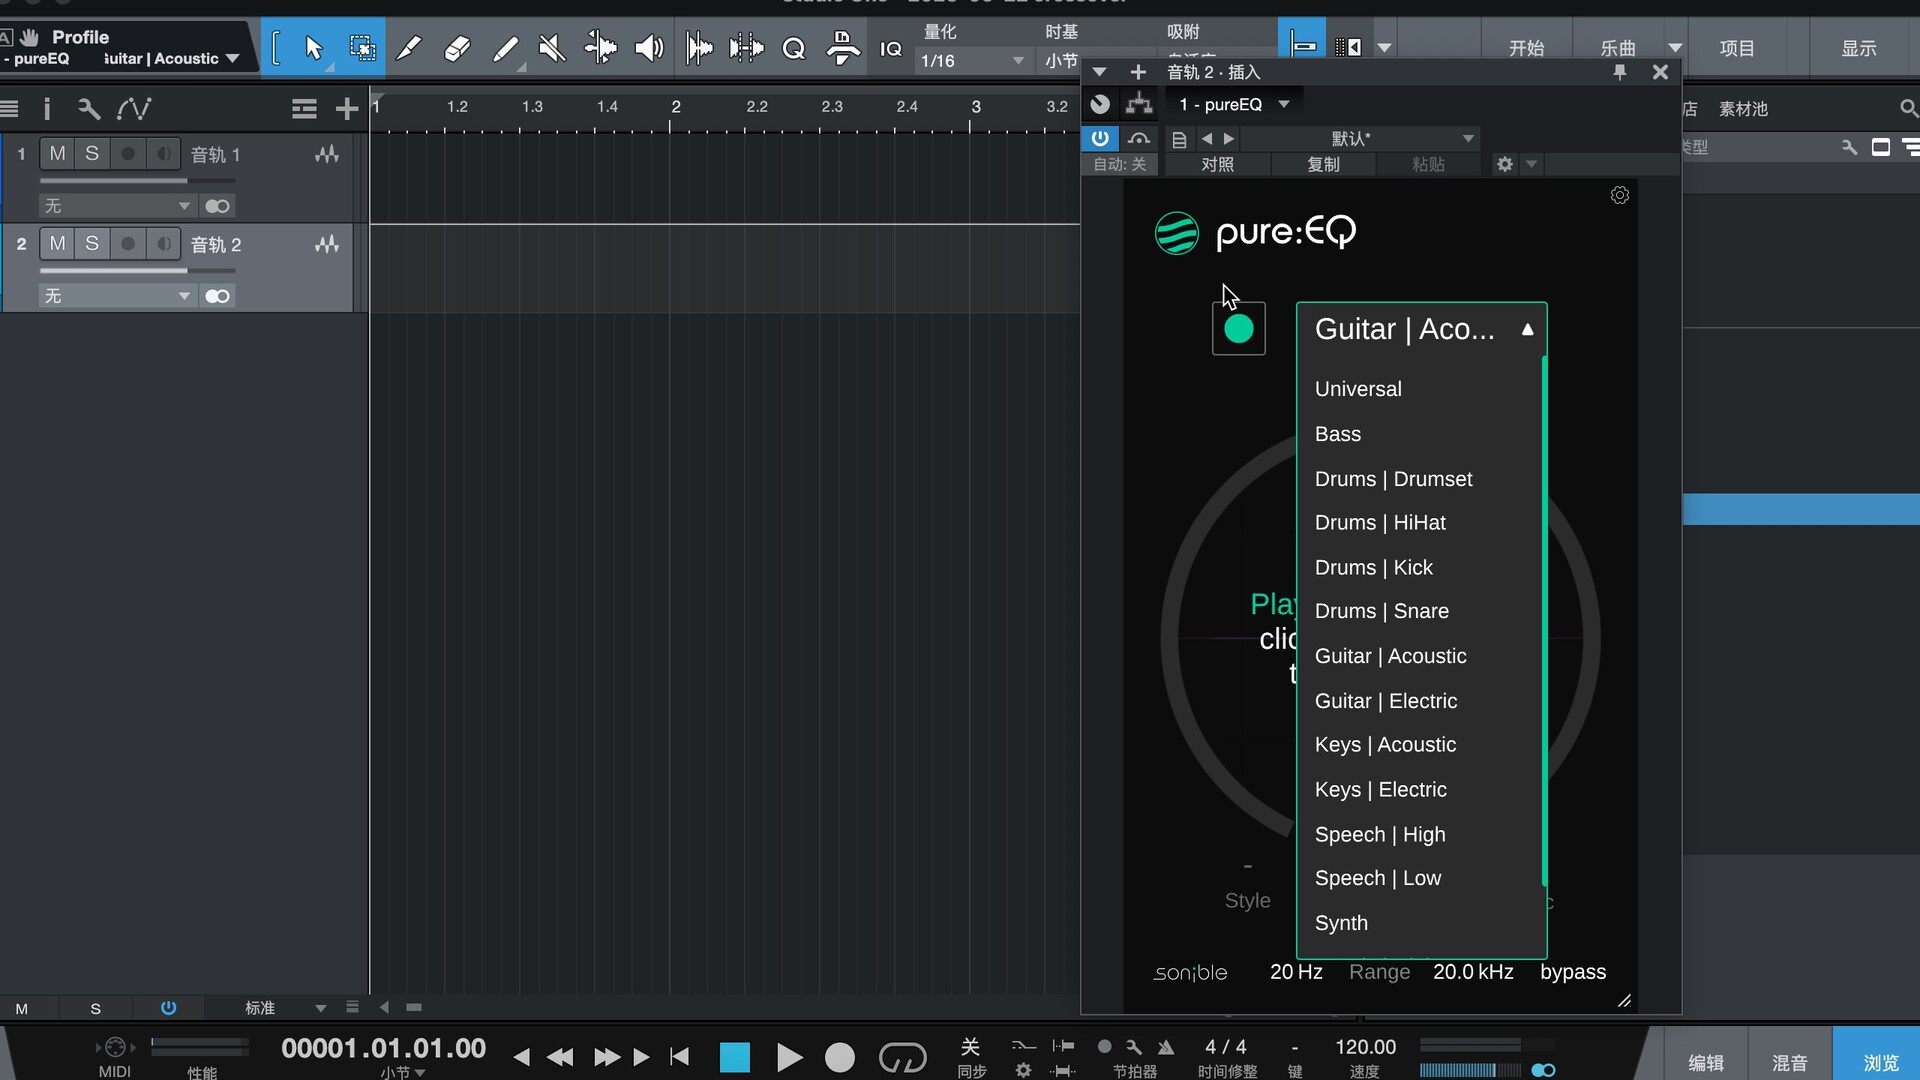Select the Arrow tool in toolbar

[314, 48]
